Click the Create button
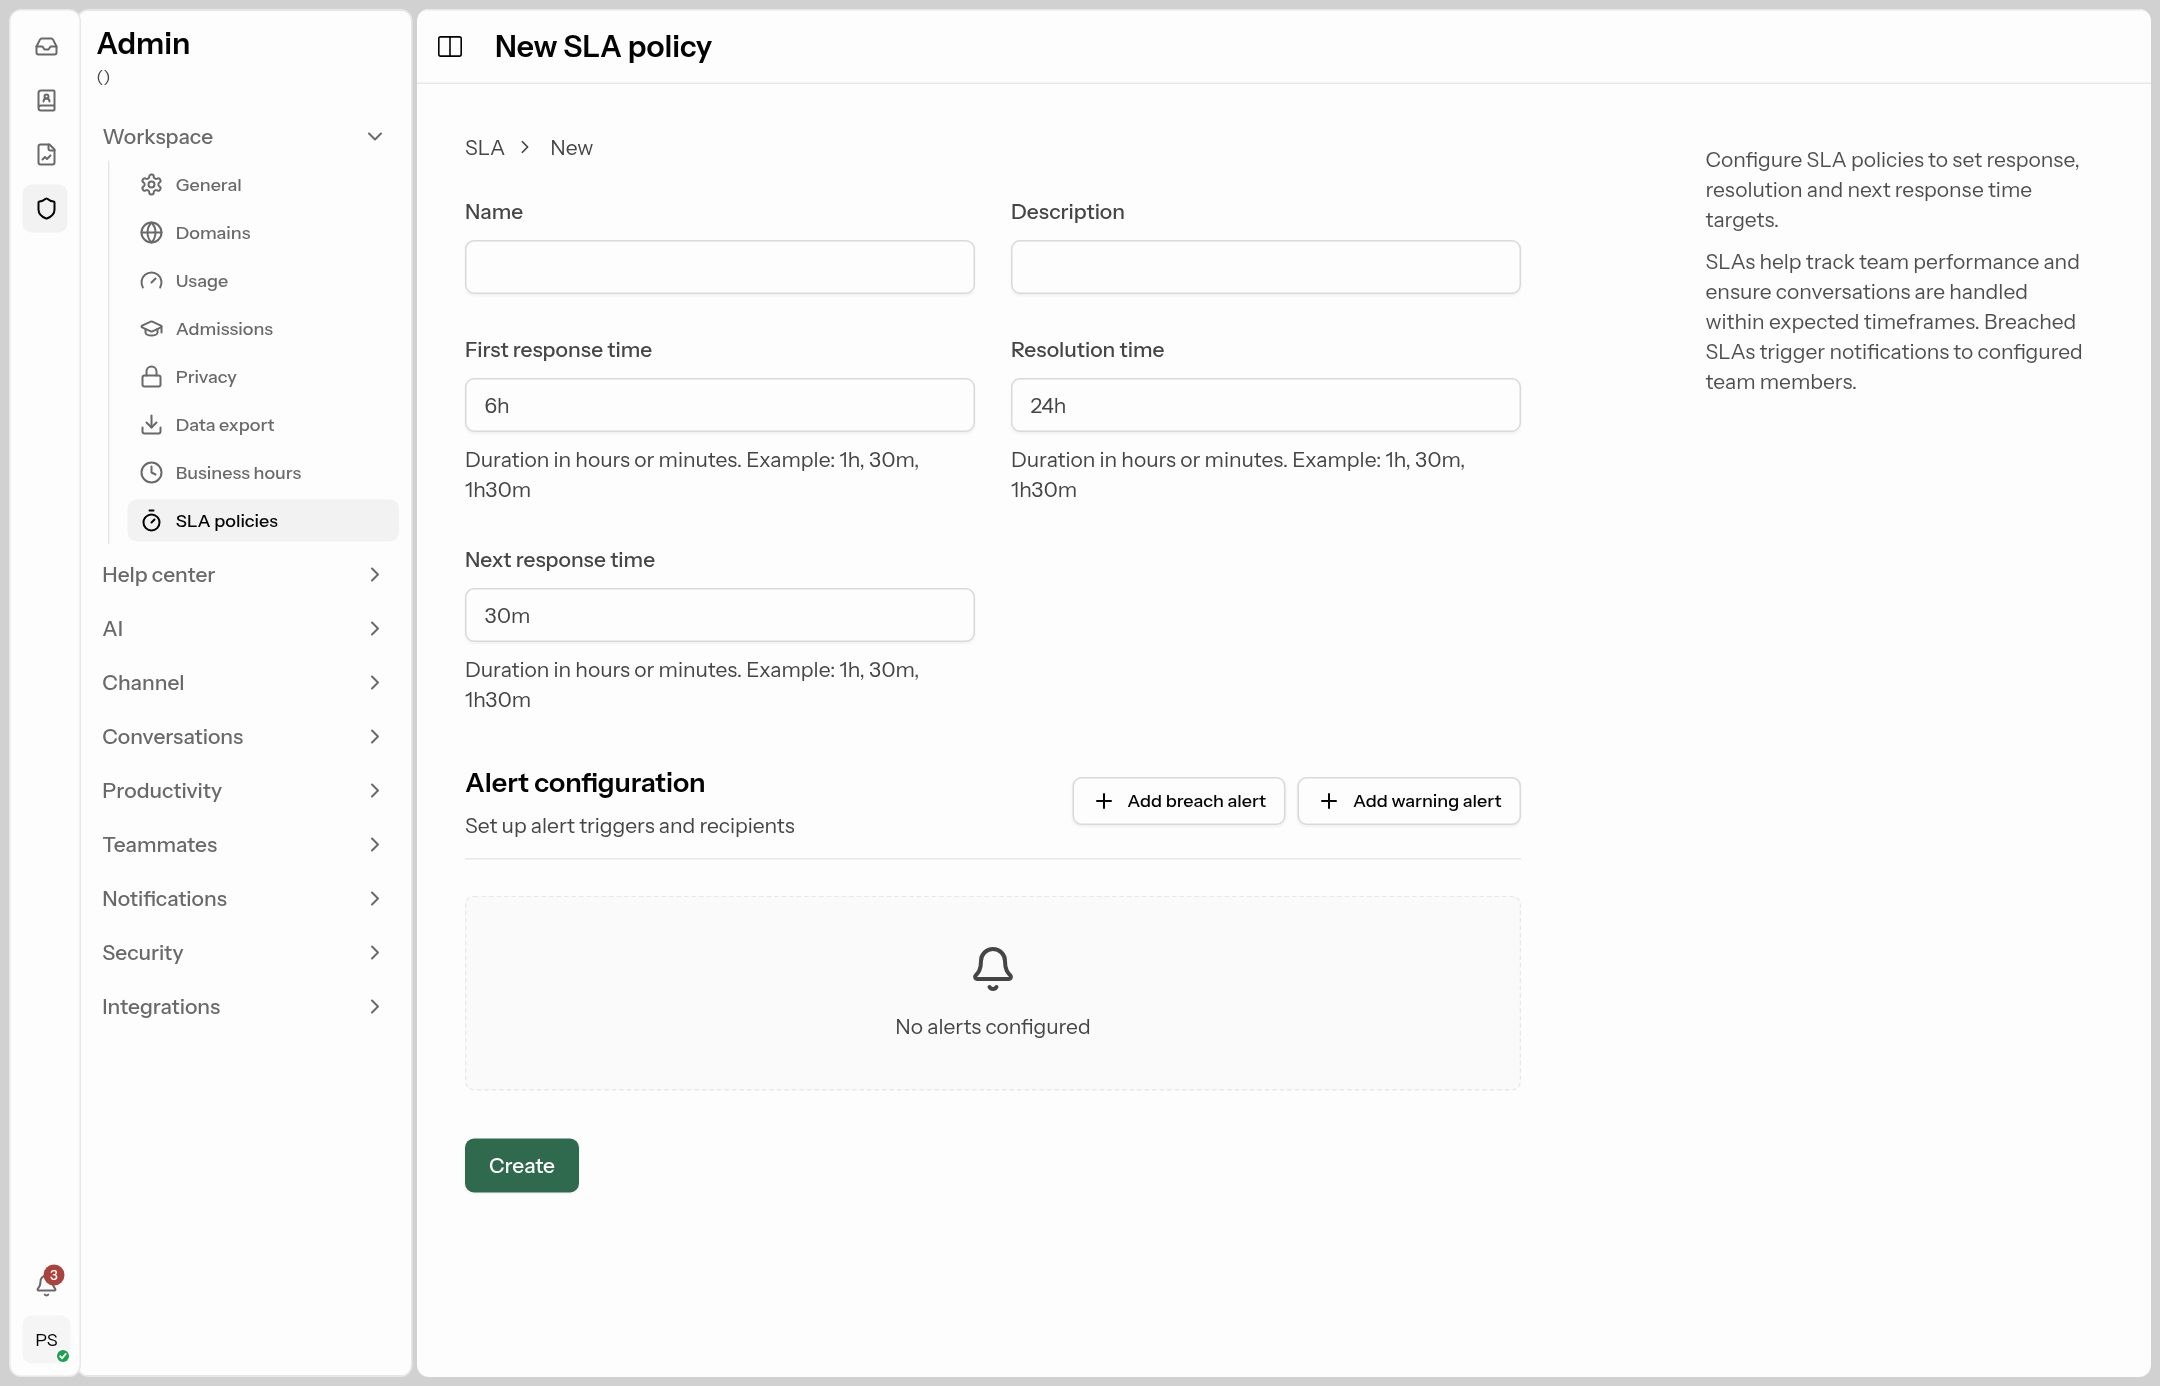The image size is (2160, 1386). (x=521, y=1165)
